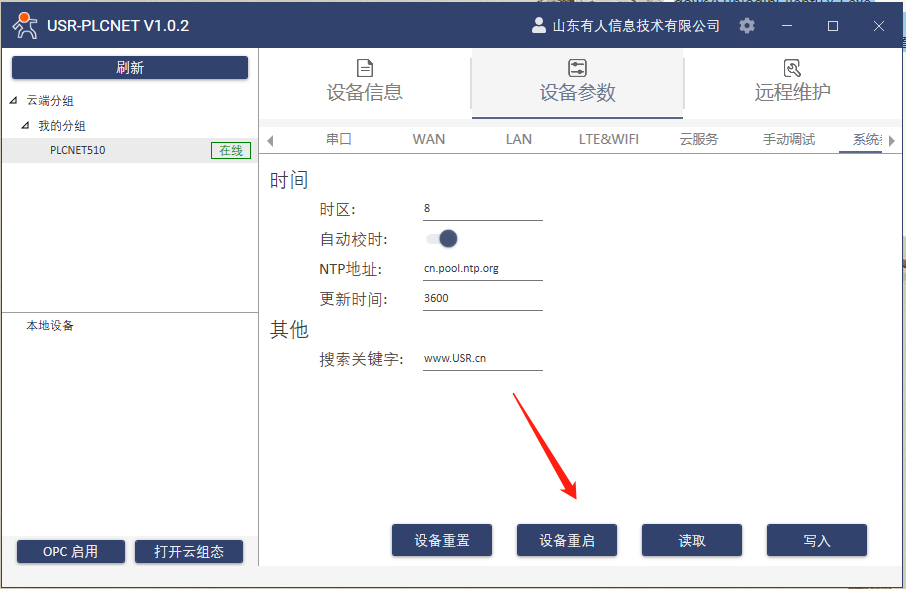Switch to the 云服务 sub-tab
Screen dimensions: 906x589
coord(698,139)
